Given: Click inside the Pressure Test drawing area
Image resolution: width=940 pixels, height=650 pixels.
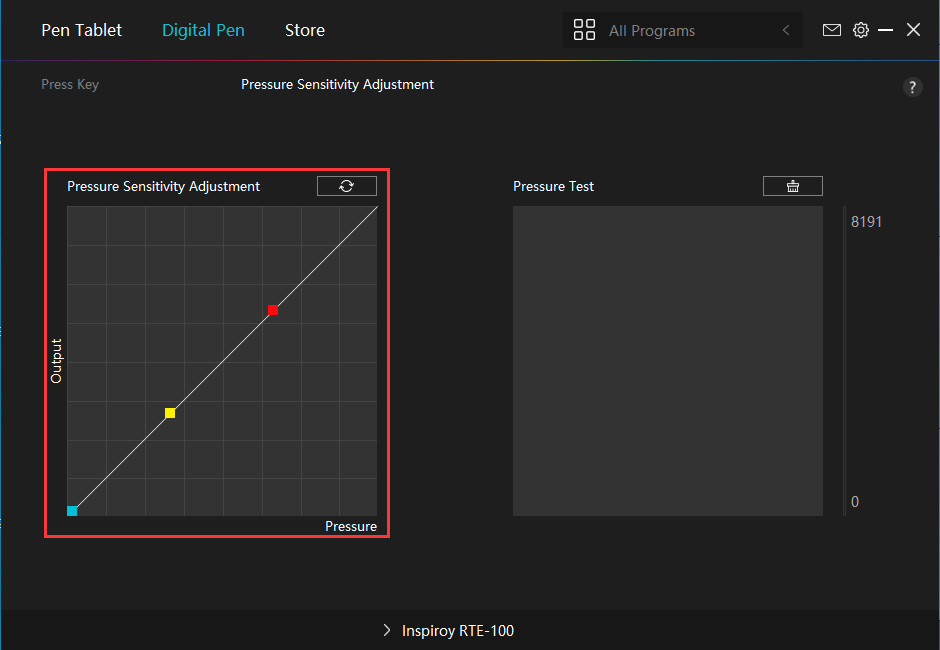Looking at the screenshot, I should [x=667, y=361].
